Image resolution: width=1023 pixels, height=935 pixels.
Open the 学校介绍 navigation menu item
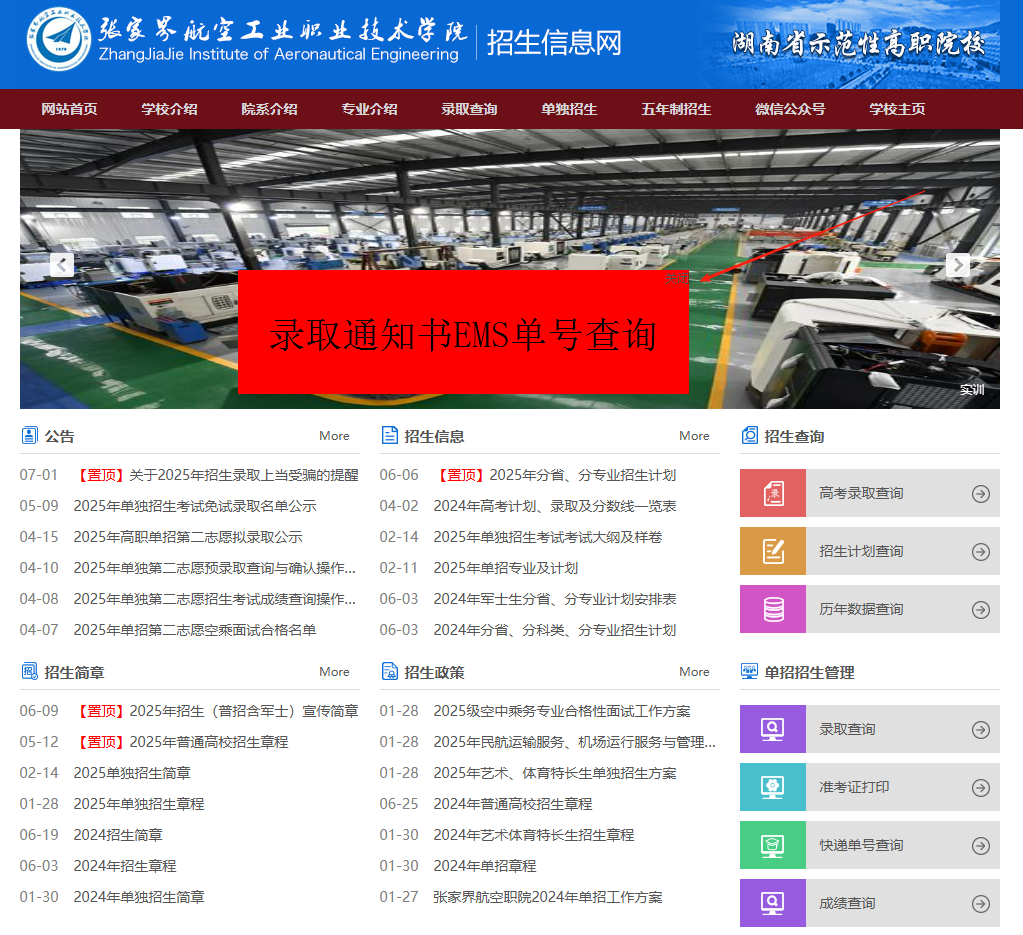tap(169, 109)
